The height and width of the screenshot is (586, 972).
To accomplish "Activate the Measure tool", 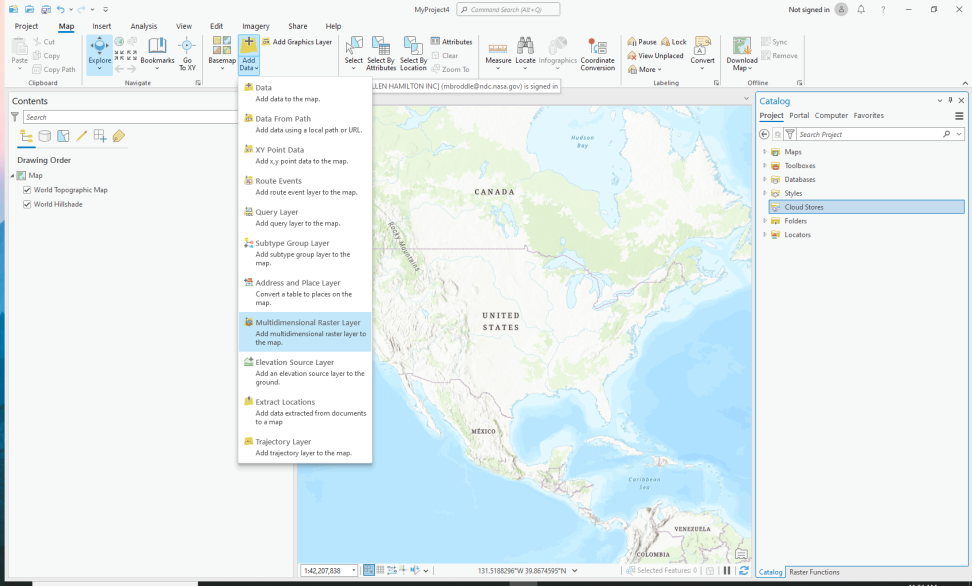I will (x=498, y=53).
